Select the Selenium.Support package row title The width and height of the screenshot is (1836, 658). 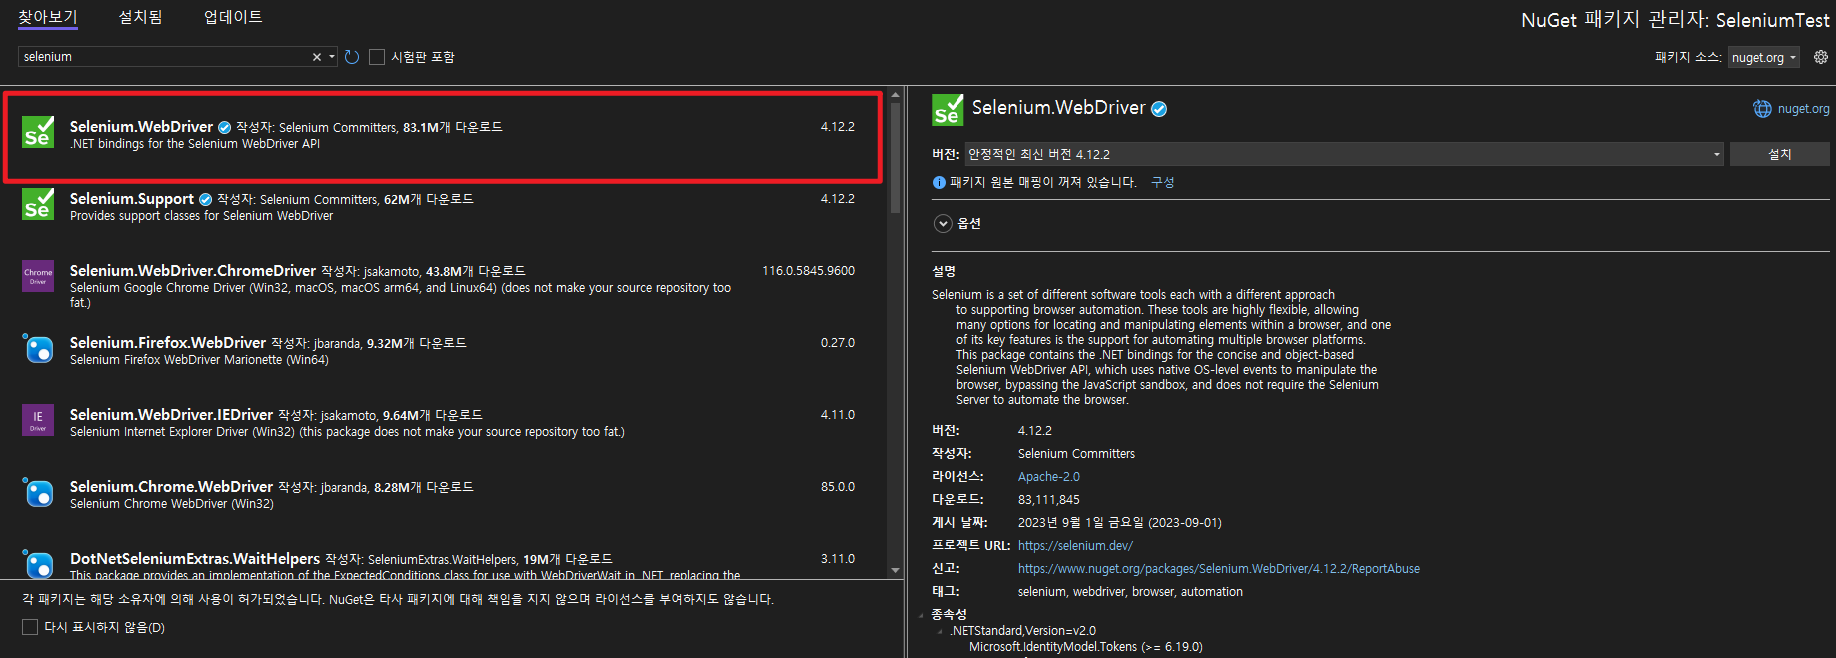point(132,199)
